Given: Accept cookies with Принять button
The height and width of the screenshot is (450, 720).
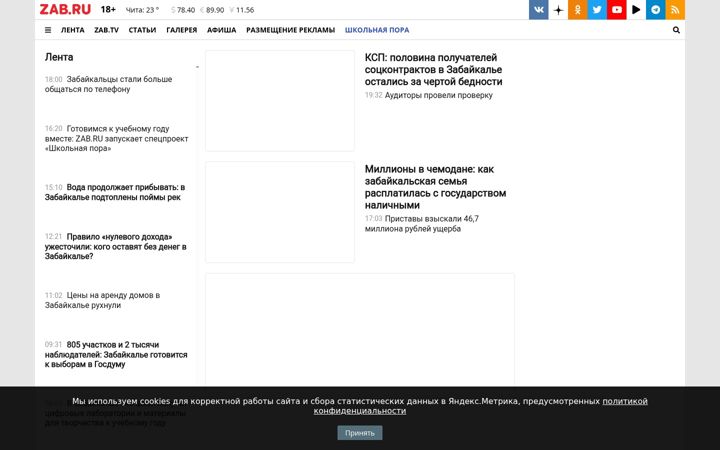Looking at the screenshot, I should [360, 433].
